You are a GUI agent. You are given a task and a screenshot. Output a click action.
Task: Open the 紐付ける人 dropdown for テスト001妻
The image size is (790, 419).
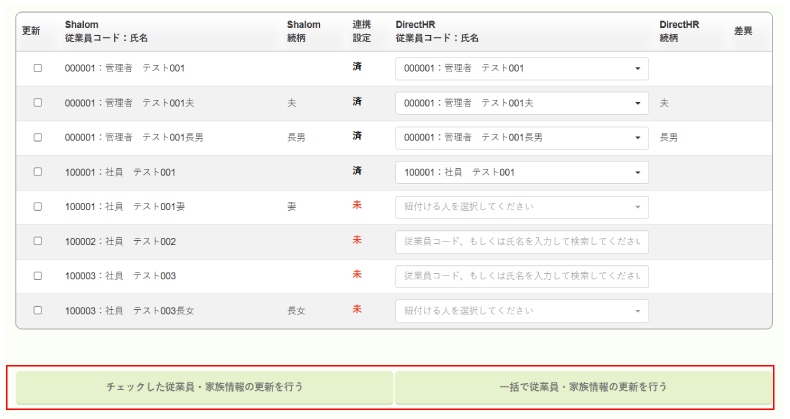tap(521, 207)
